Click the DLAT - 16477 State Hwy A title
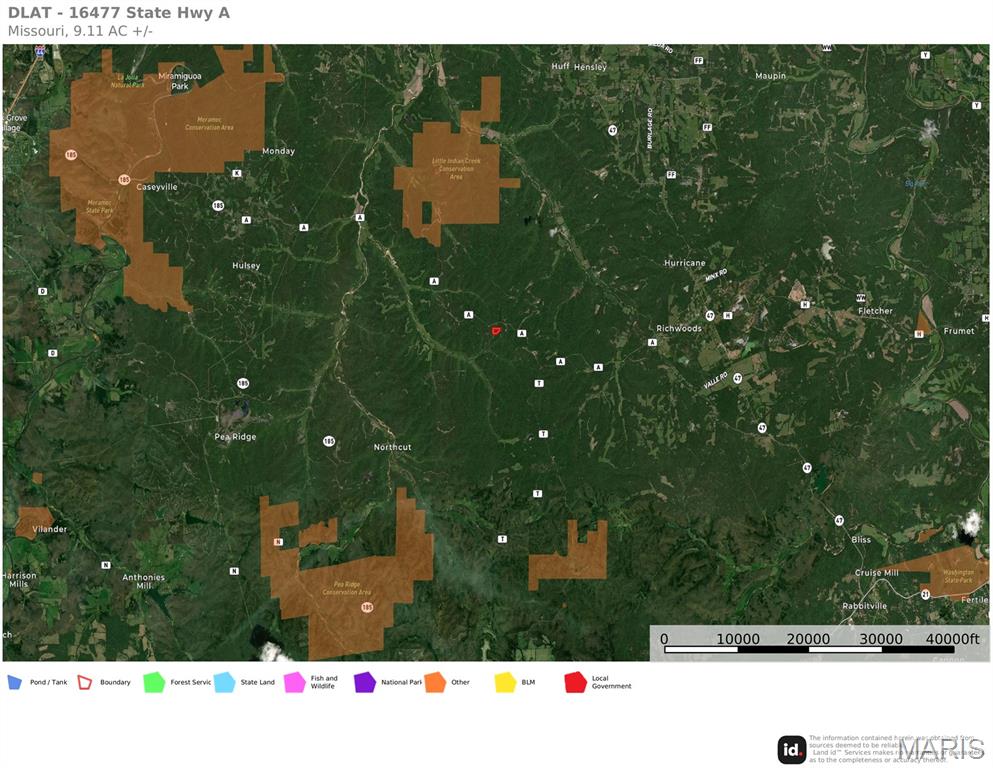Image resolution: width=993 pixels, height=768 pixels. (119, 13)
